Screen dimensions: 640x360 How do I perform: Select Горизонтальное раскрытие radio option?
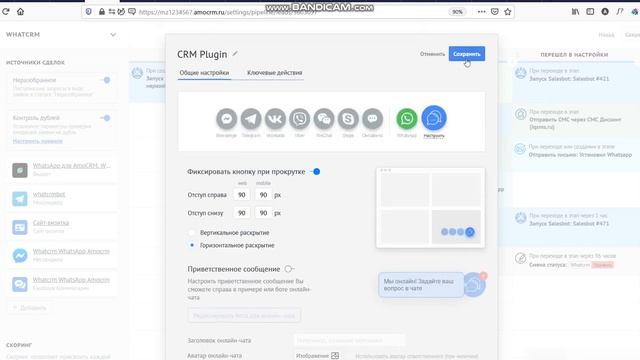(x=191, y=245)
